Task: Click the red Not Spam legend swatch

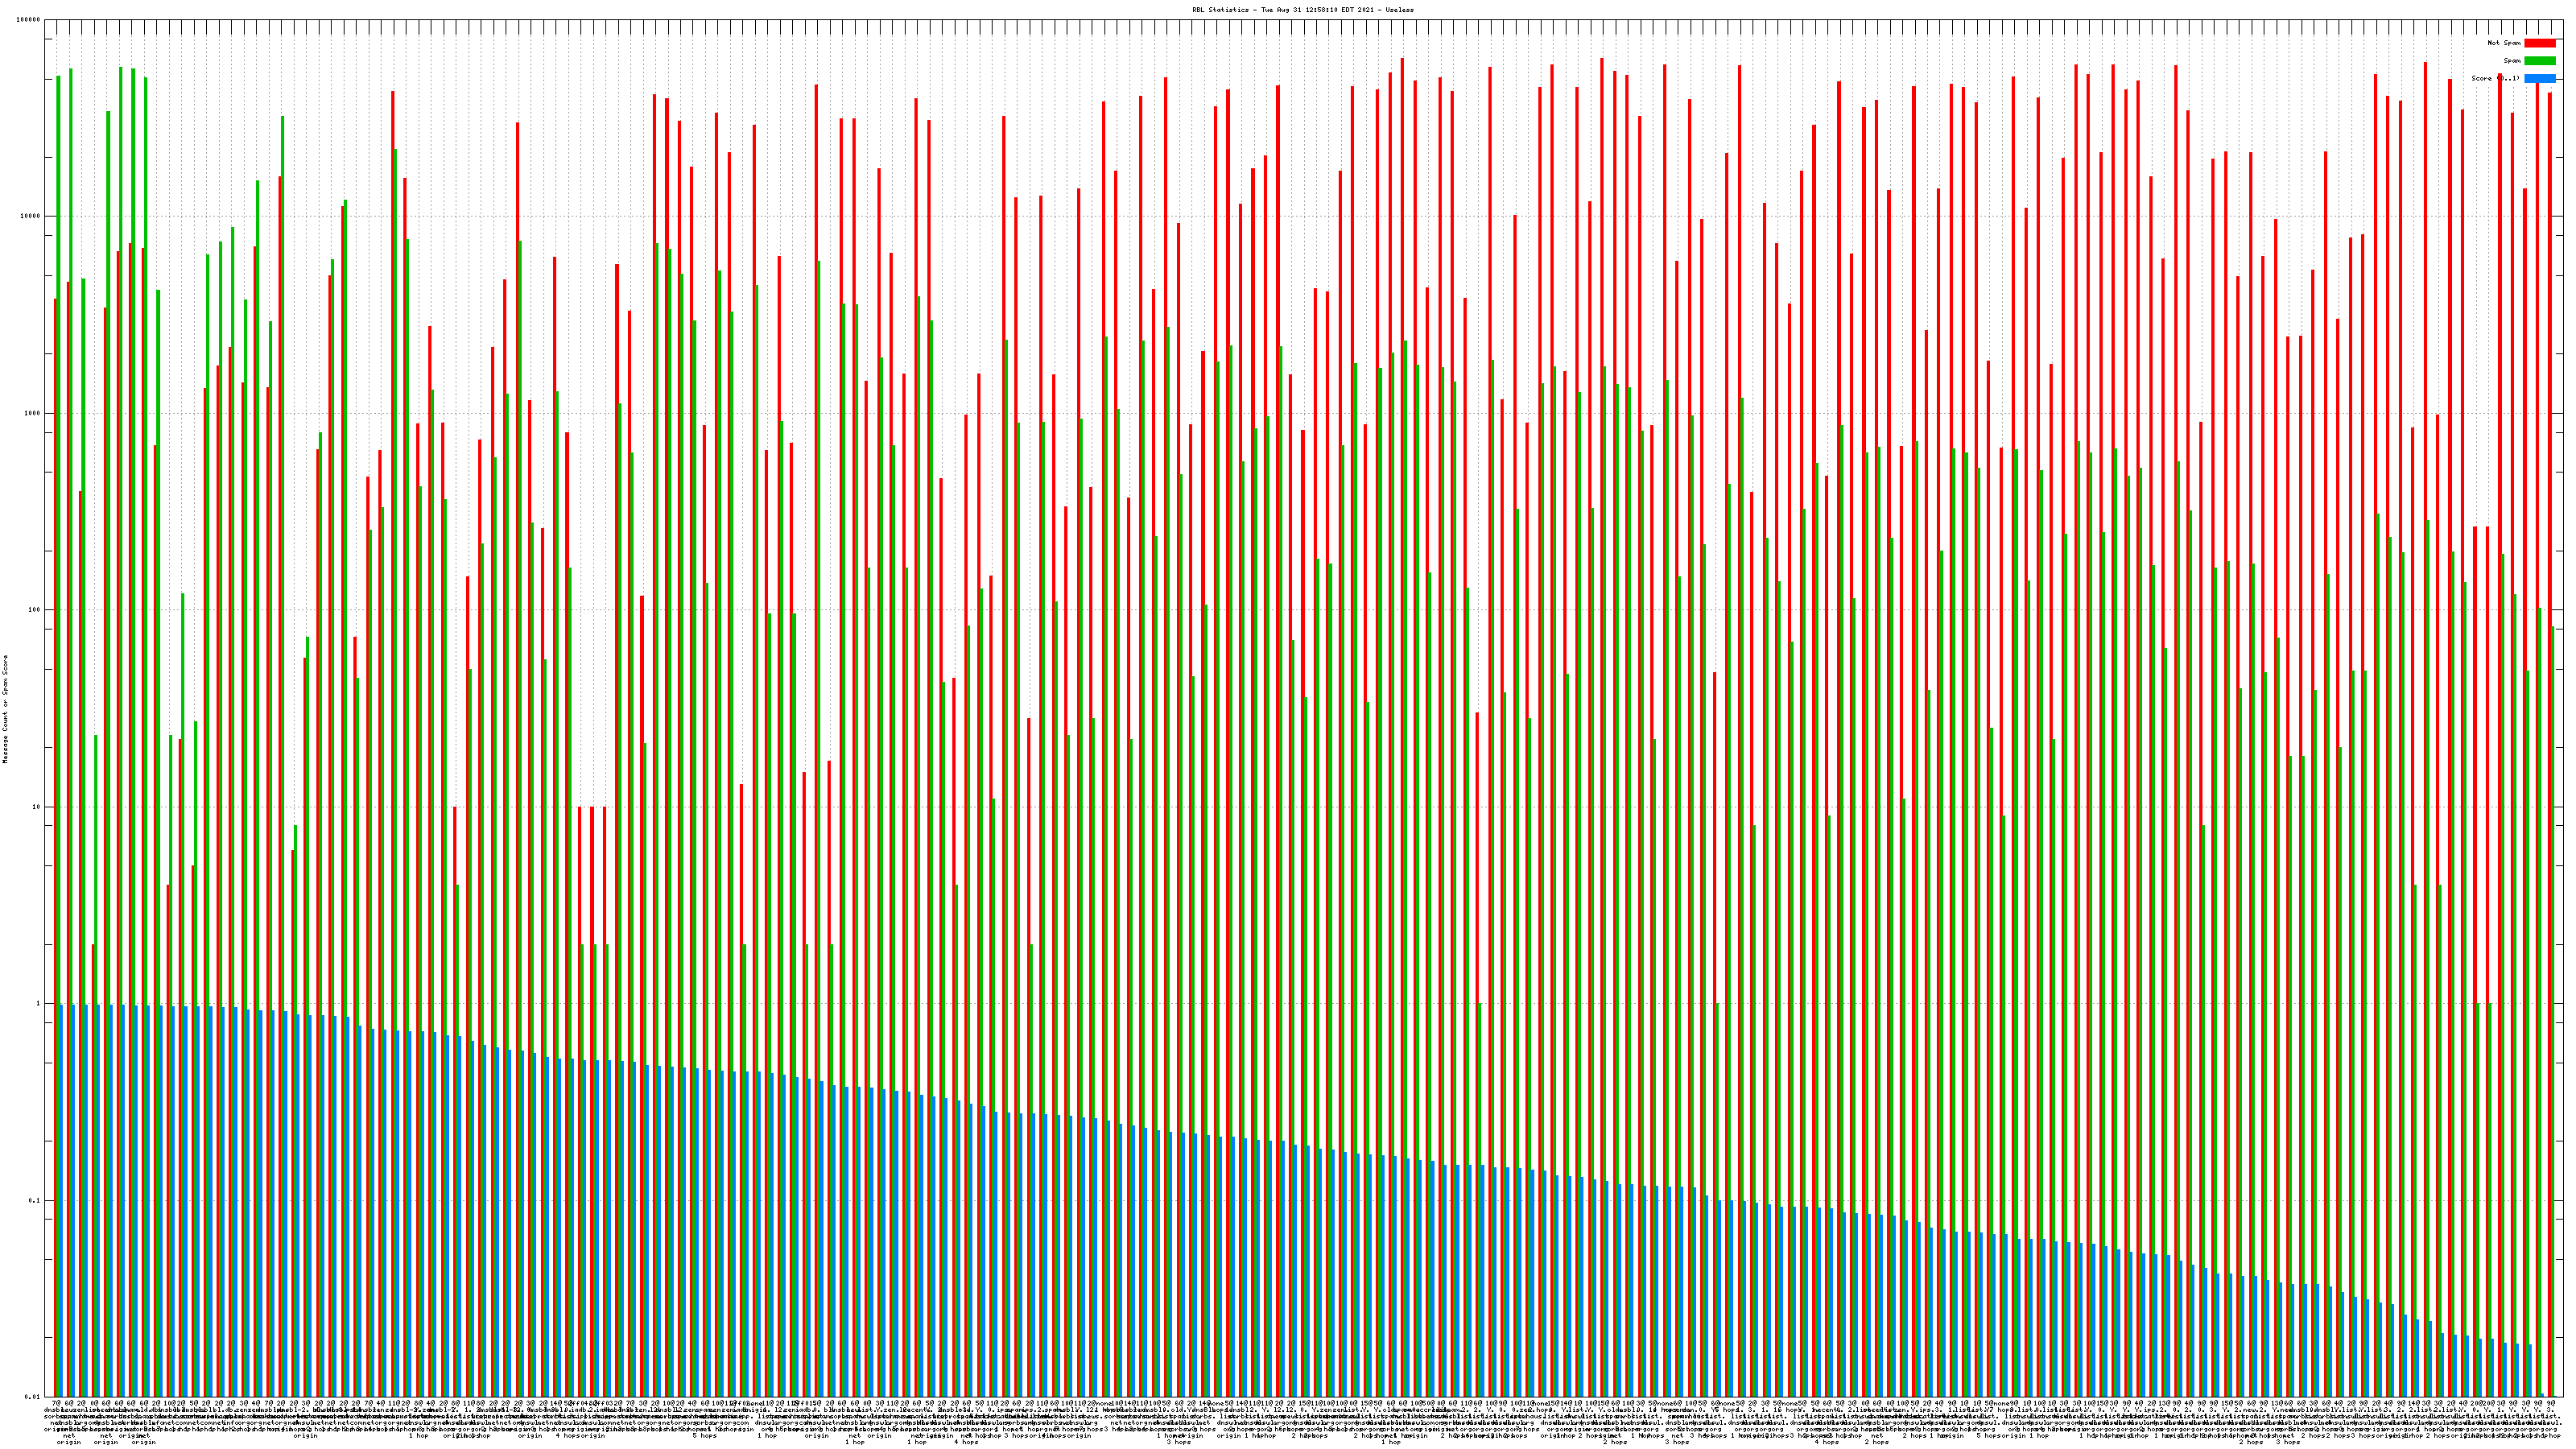Action: coord(2539,43)
